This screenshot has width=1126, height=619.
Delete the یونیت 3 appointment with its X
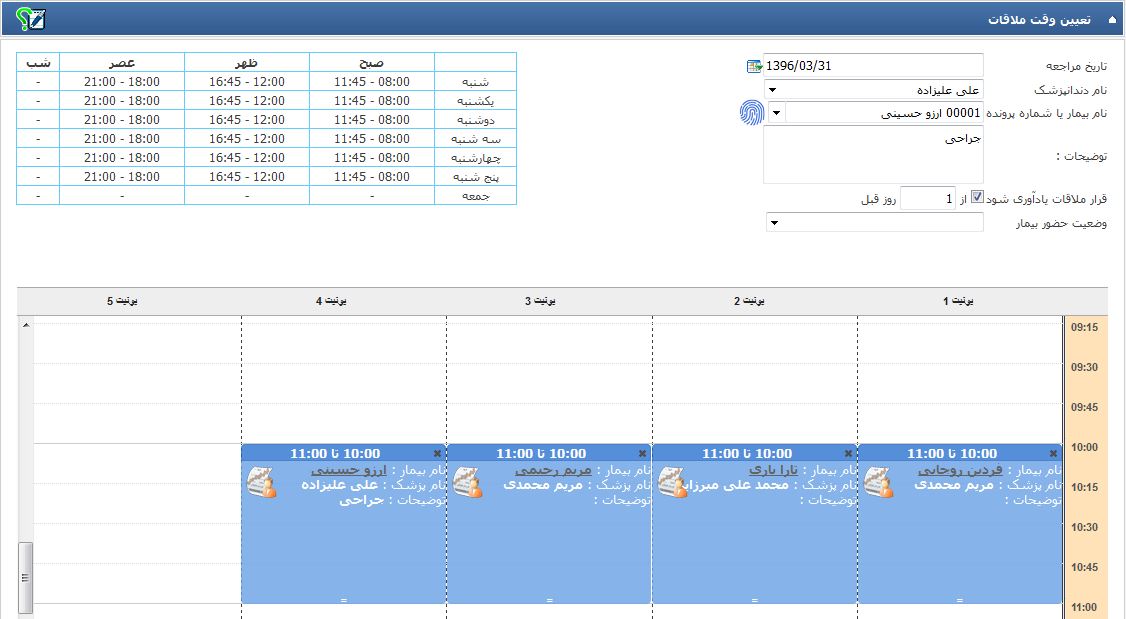tap(642, 453)
